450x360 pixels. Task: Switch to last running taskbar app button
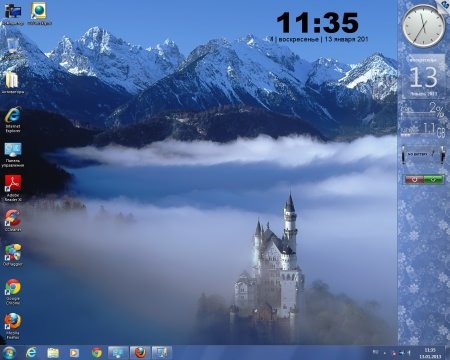[162, 352]
